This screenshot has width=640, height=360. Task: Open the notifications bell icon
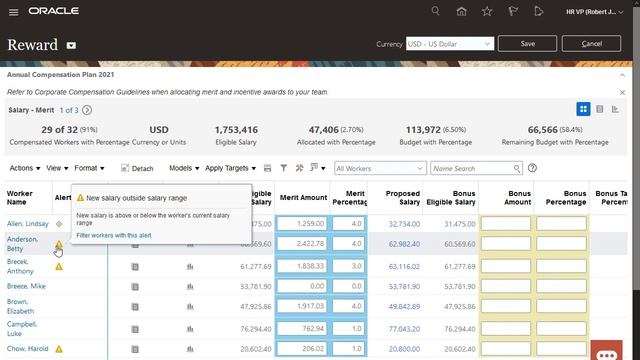click(x=538, y=11)
